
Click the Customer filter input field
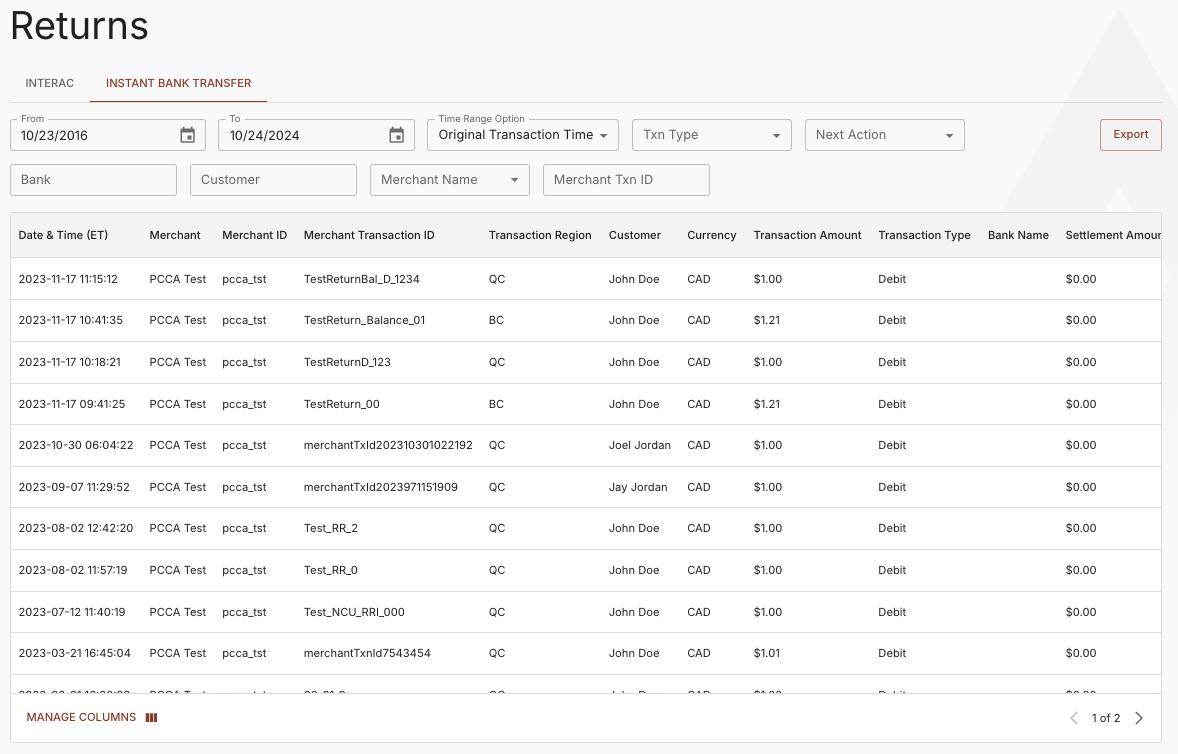tap(273, 180)
